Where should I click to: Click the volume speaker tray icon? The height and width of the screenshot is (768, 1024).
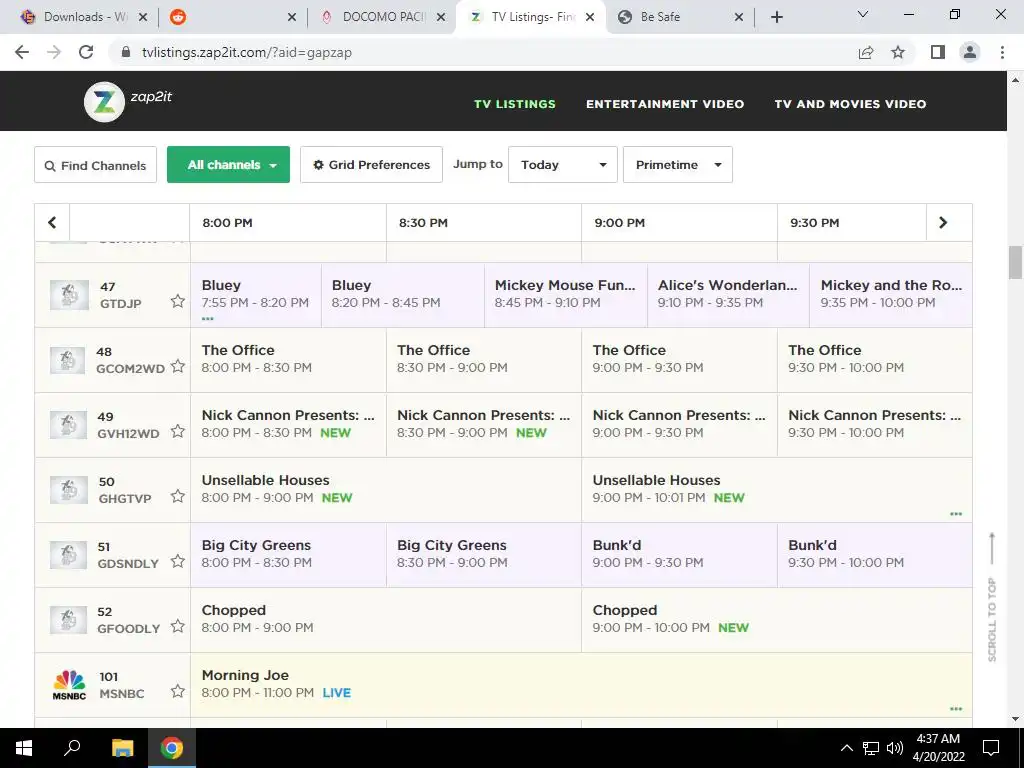tap(895, 748)
